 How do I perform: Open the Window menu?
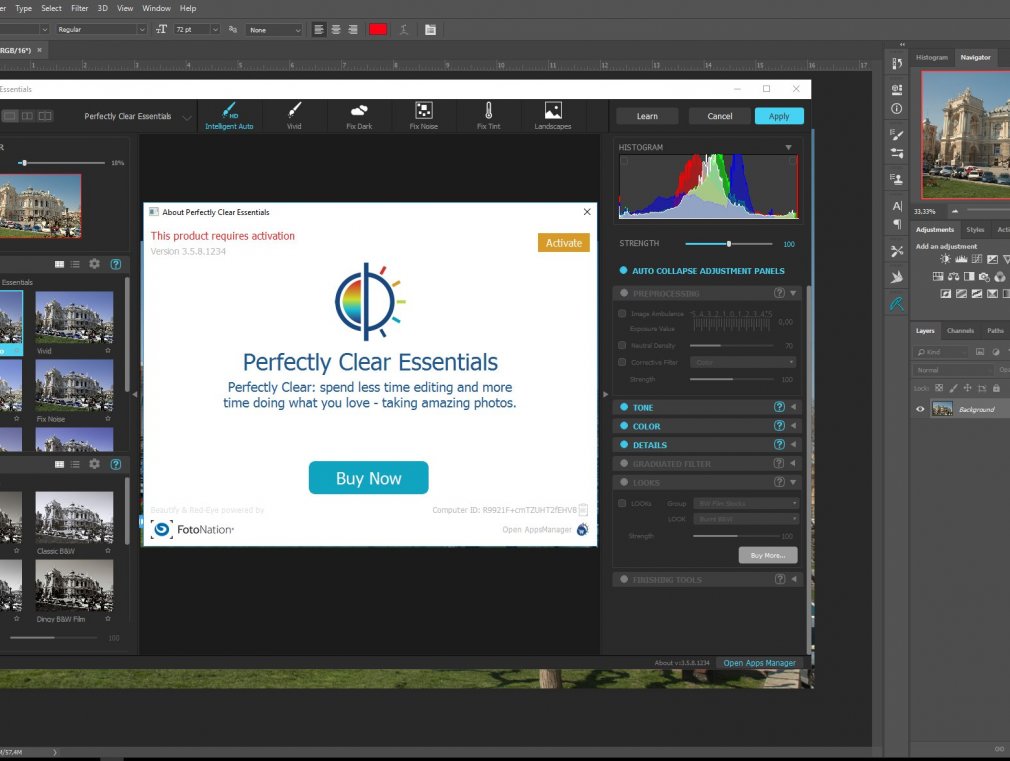click(156, 8)
